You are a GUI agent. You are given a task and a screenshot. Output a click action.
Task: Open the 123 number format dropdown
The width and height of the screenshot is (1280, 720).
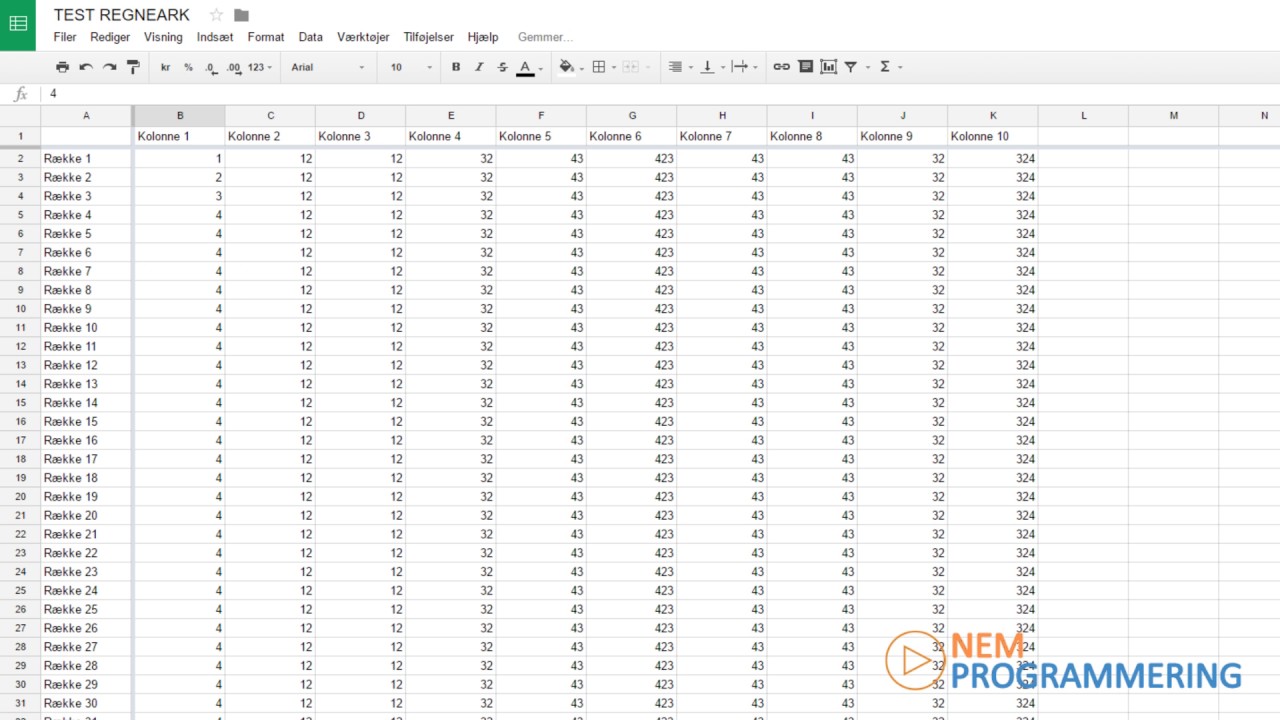tap(260, 67)
